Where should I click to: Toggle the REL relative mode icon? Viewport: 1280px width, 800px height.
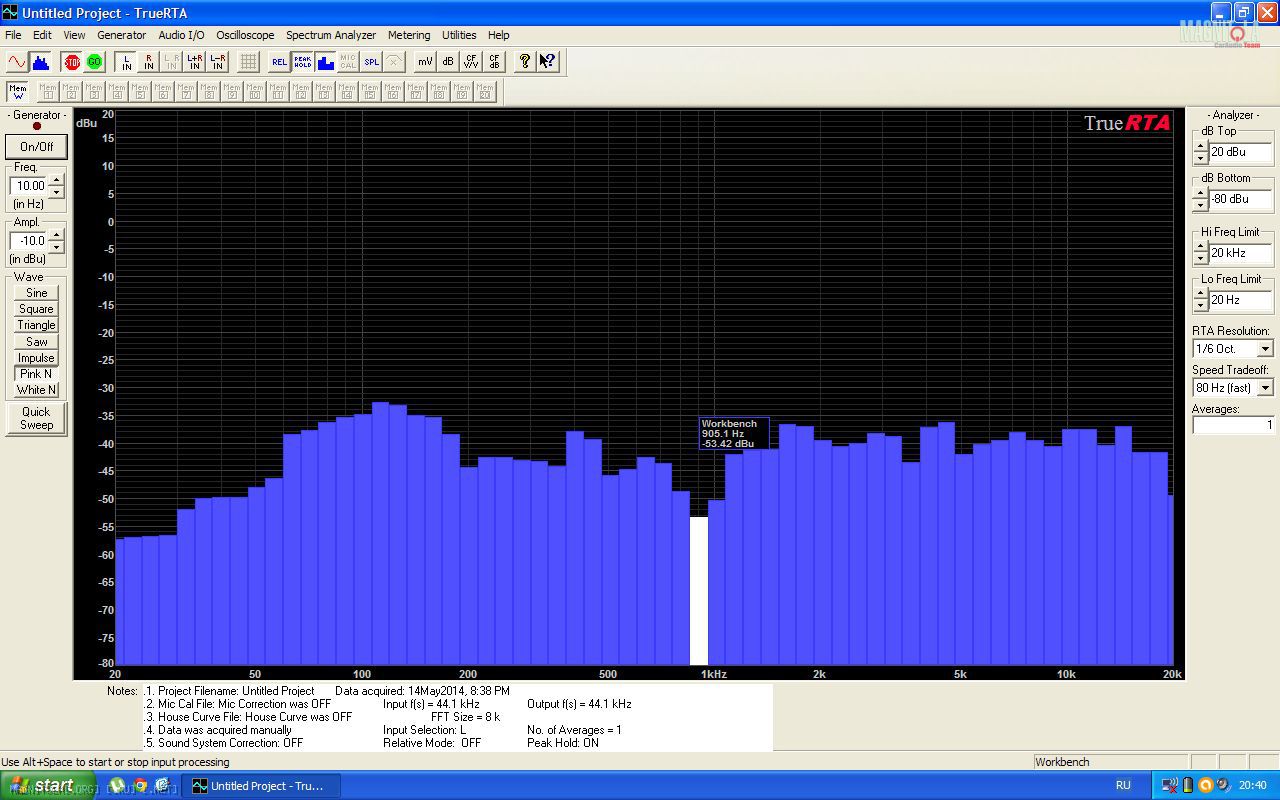pos(279,62)
